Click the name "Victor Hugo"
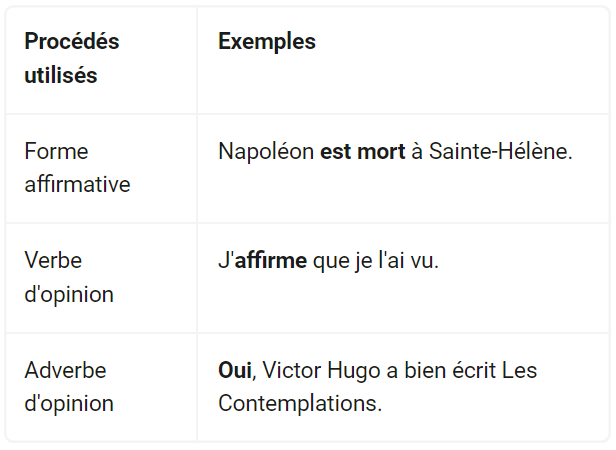616x450 pixels. [x=311, y=370]
